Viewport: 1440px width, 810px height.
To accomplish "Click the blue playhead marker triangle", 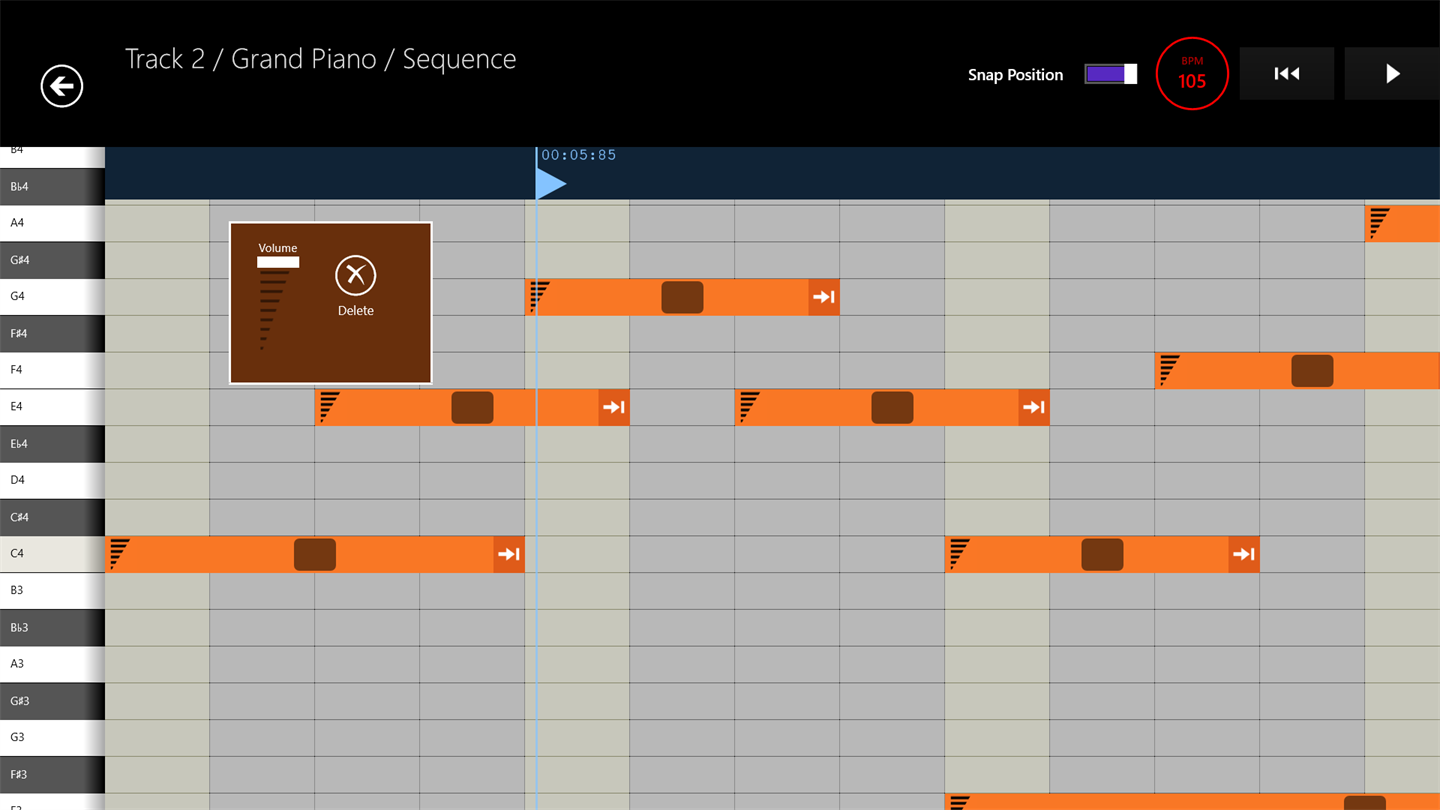I will (x=549, y=184).
